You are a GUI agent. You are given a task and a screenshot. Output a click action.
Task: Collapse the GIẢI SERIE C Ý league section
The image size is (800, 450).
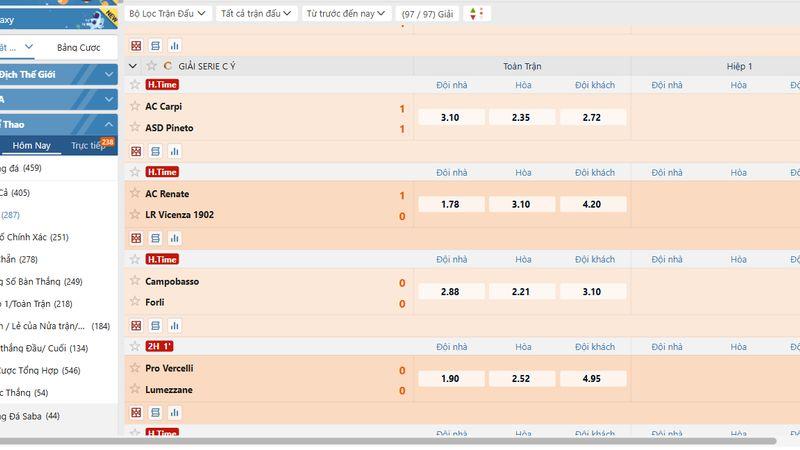pos(133,66)
